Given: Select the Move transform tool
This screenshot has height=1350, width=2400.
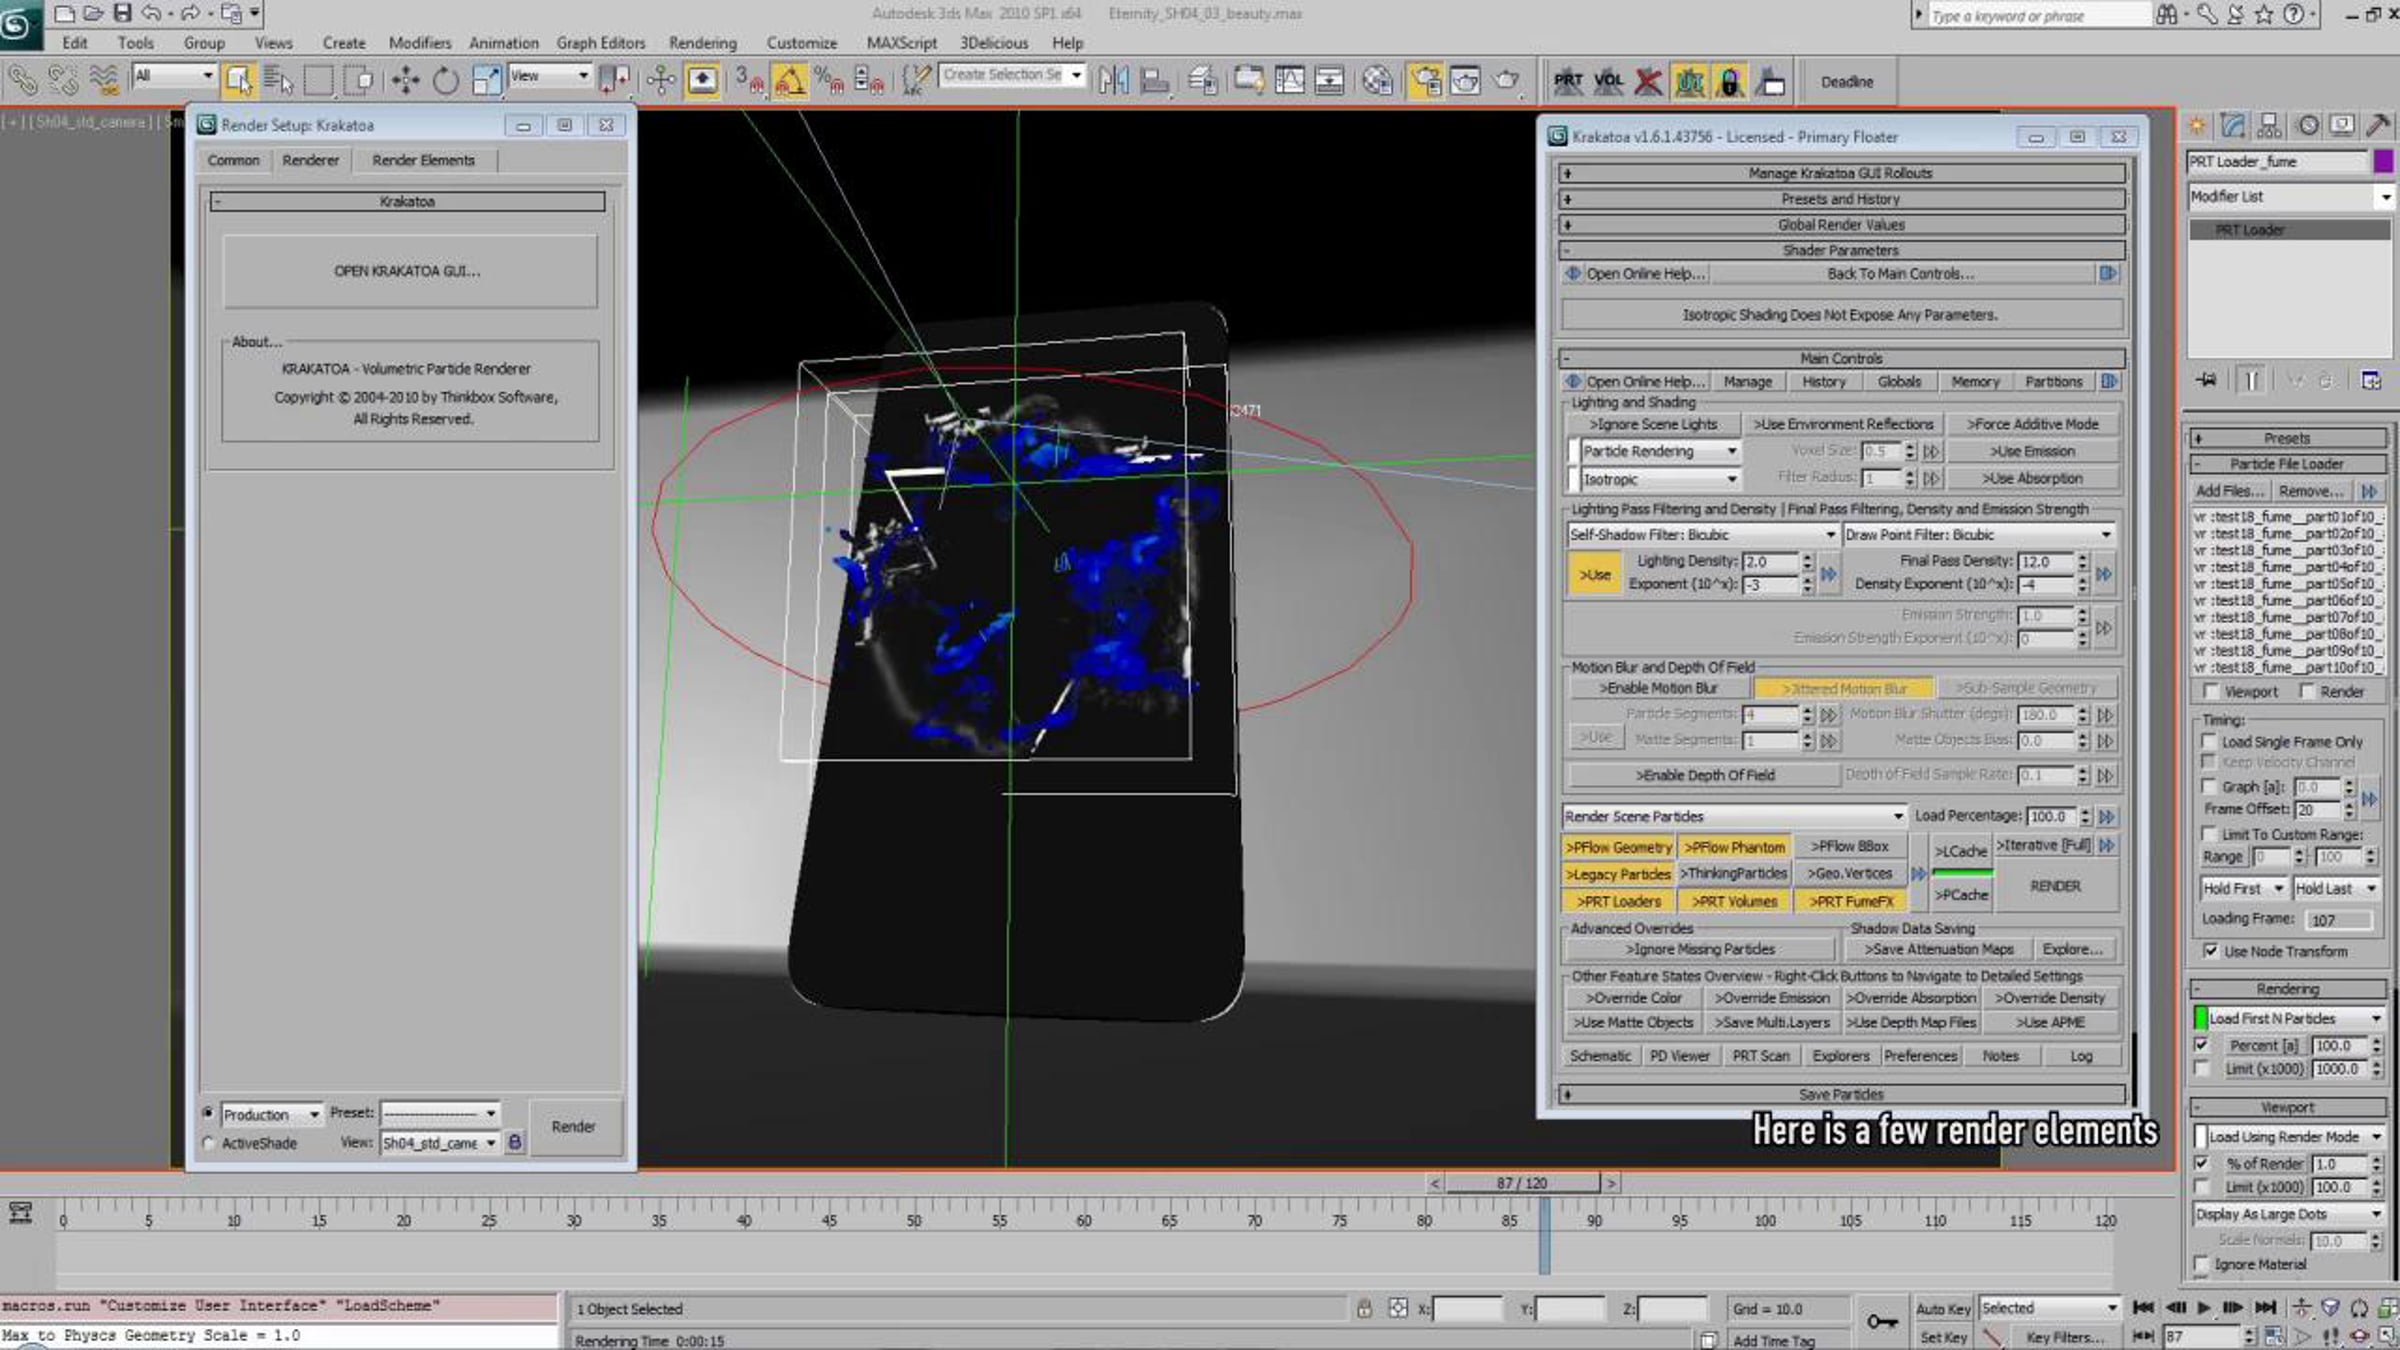Looking at the screenshot, I should pyautogui.click(x=405, y=81).
